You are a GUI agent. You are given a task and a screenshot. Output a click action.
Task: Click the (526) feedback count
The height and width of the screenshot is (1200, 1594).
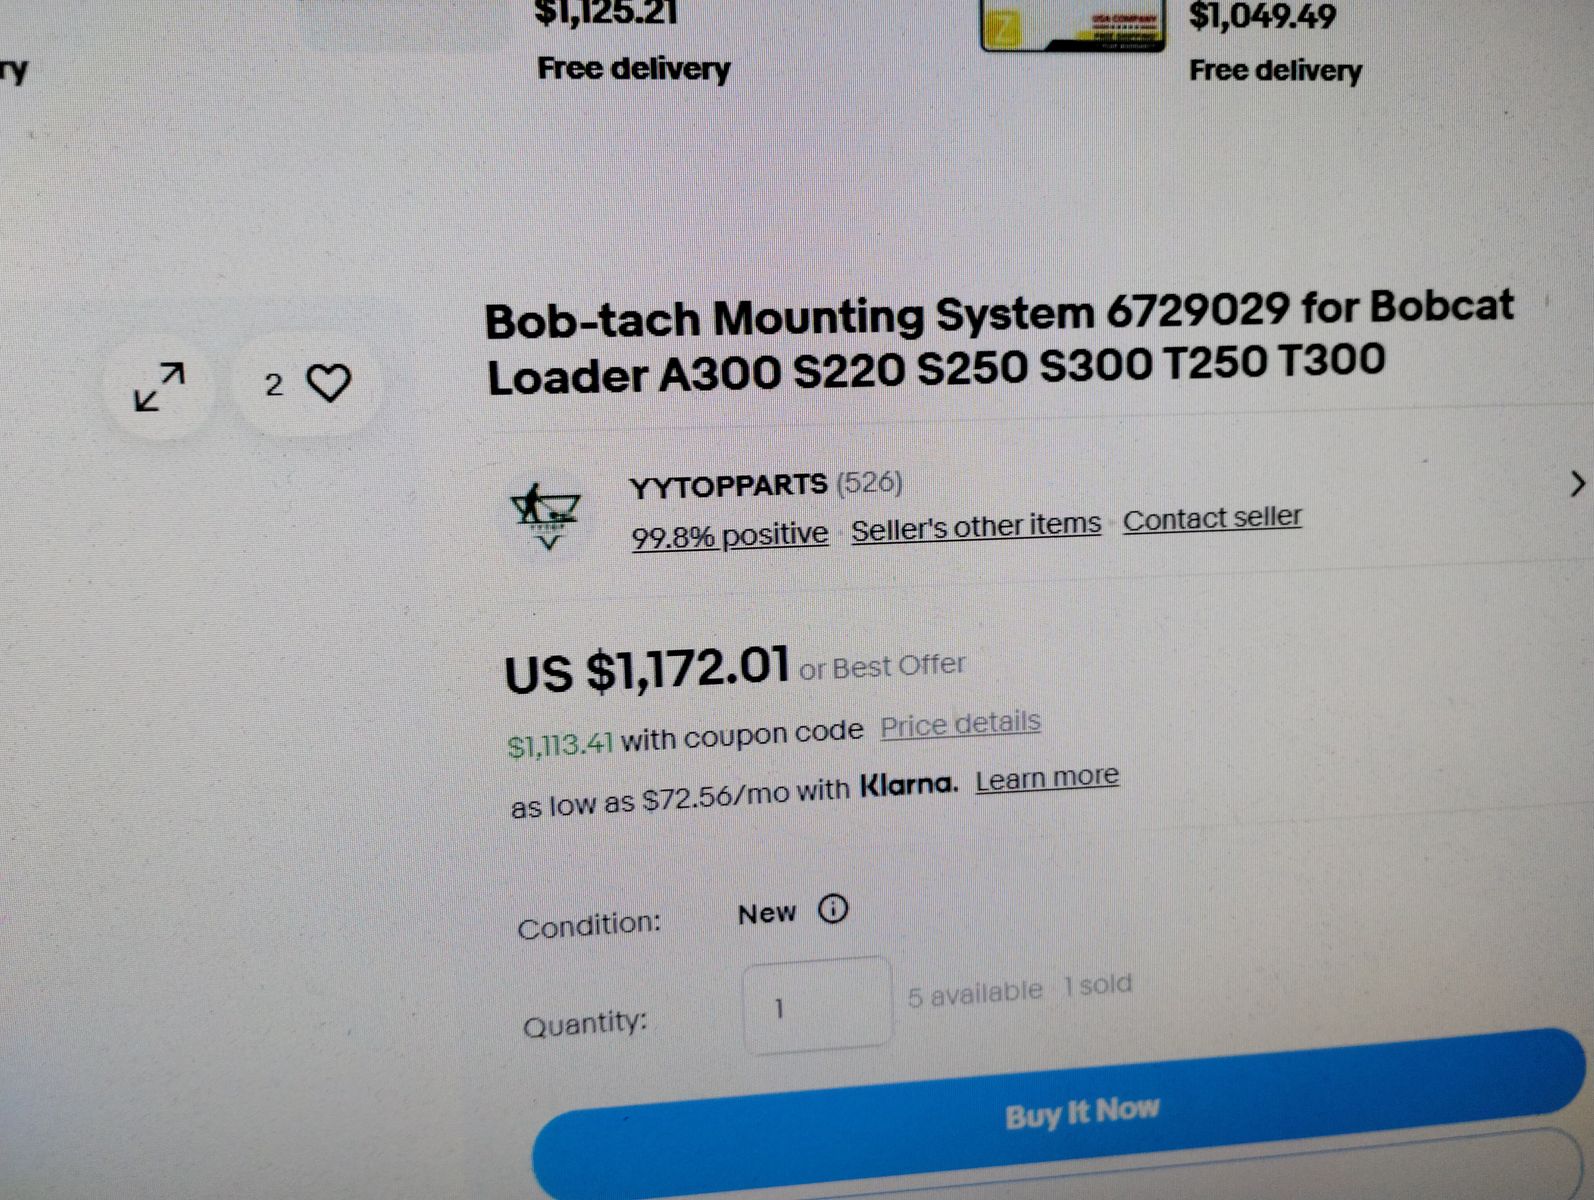[x=869, y=483]
